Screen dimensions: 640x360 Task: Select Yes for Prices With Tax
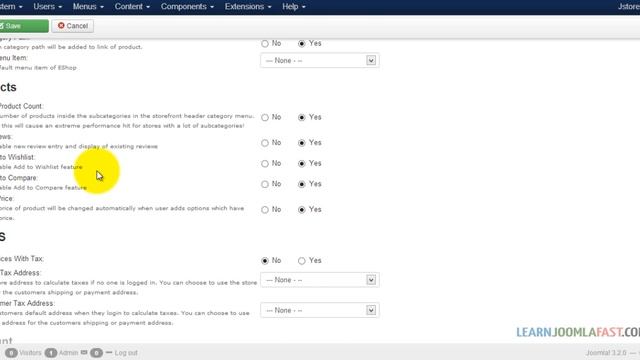(302, 261)
